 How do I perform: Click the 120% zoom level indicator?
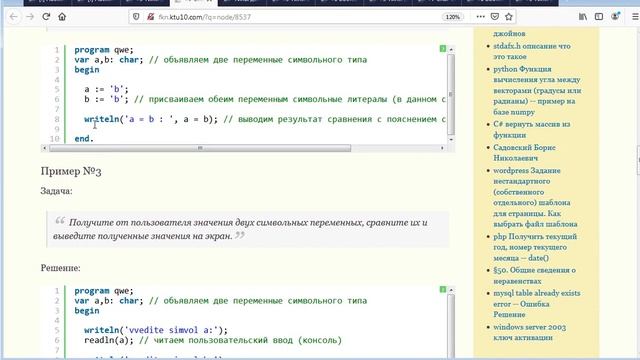(452, 17)
